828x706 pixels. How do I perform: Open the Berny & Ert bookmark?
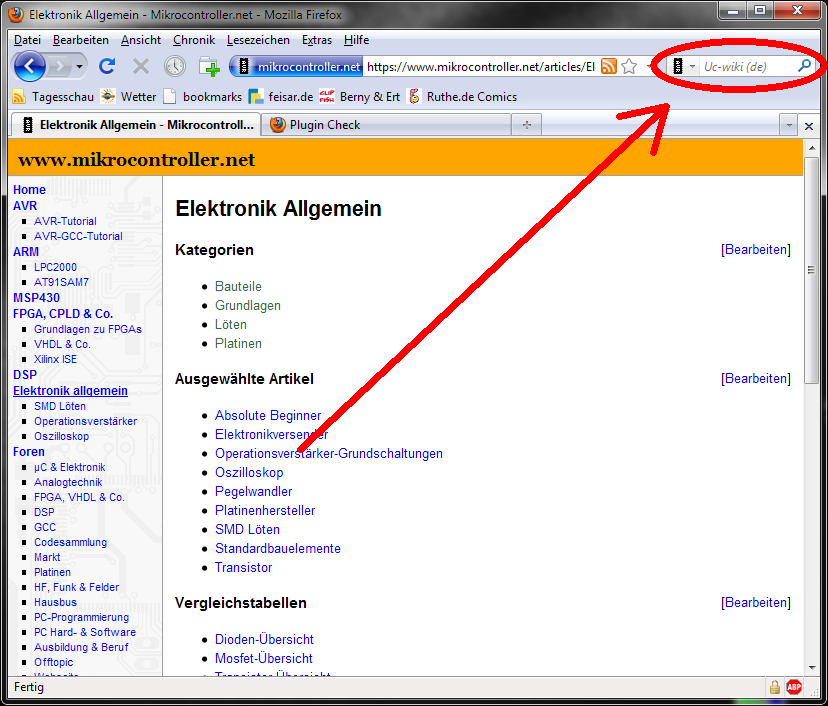click(360, 97)
